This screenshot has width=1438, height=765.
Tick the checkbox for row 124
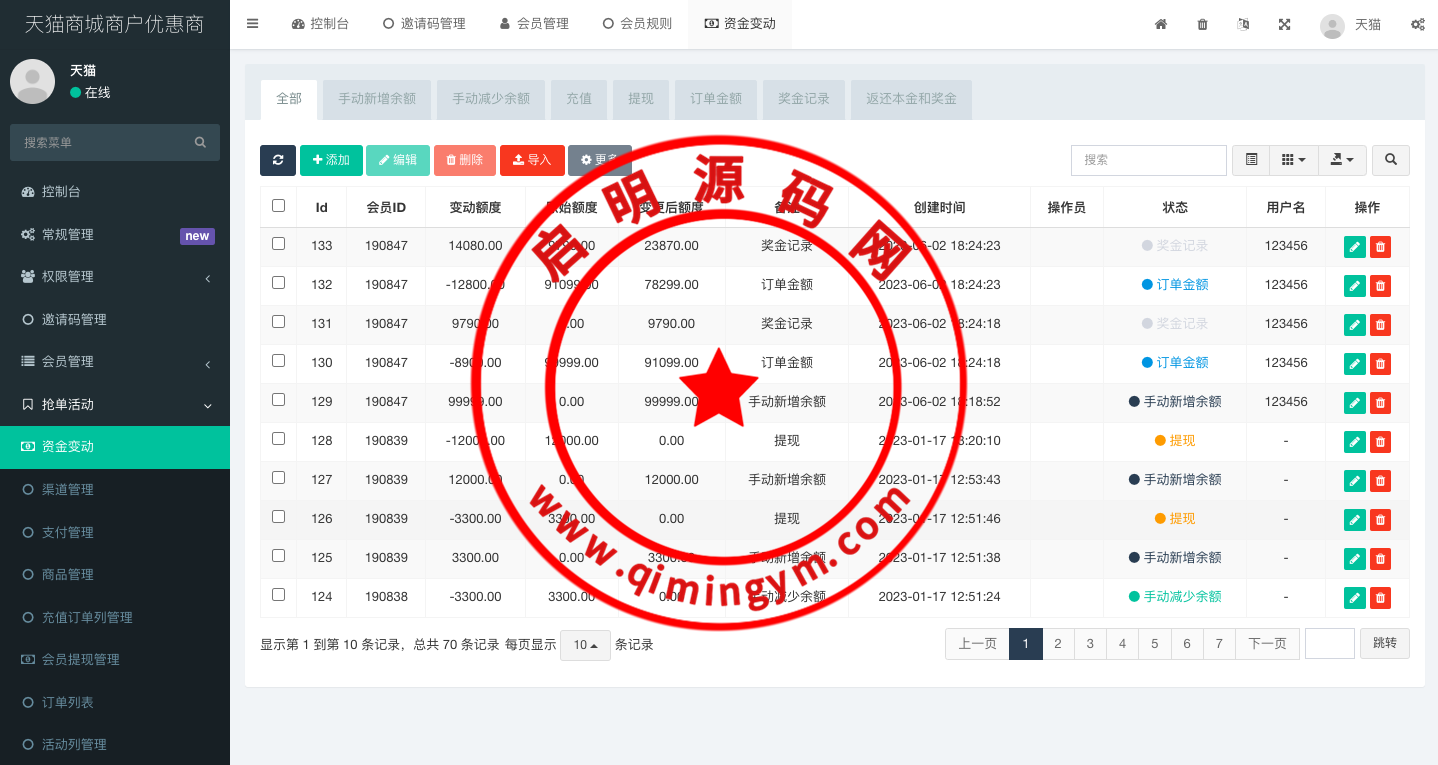point(278,595)
